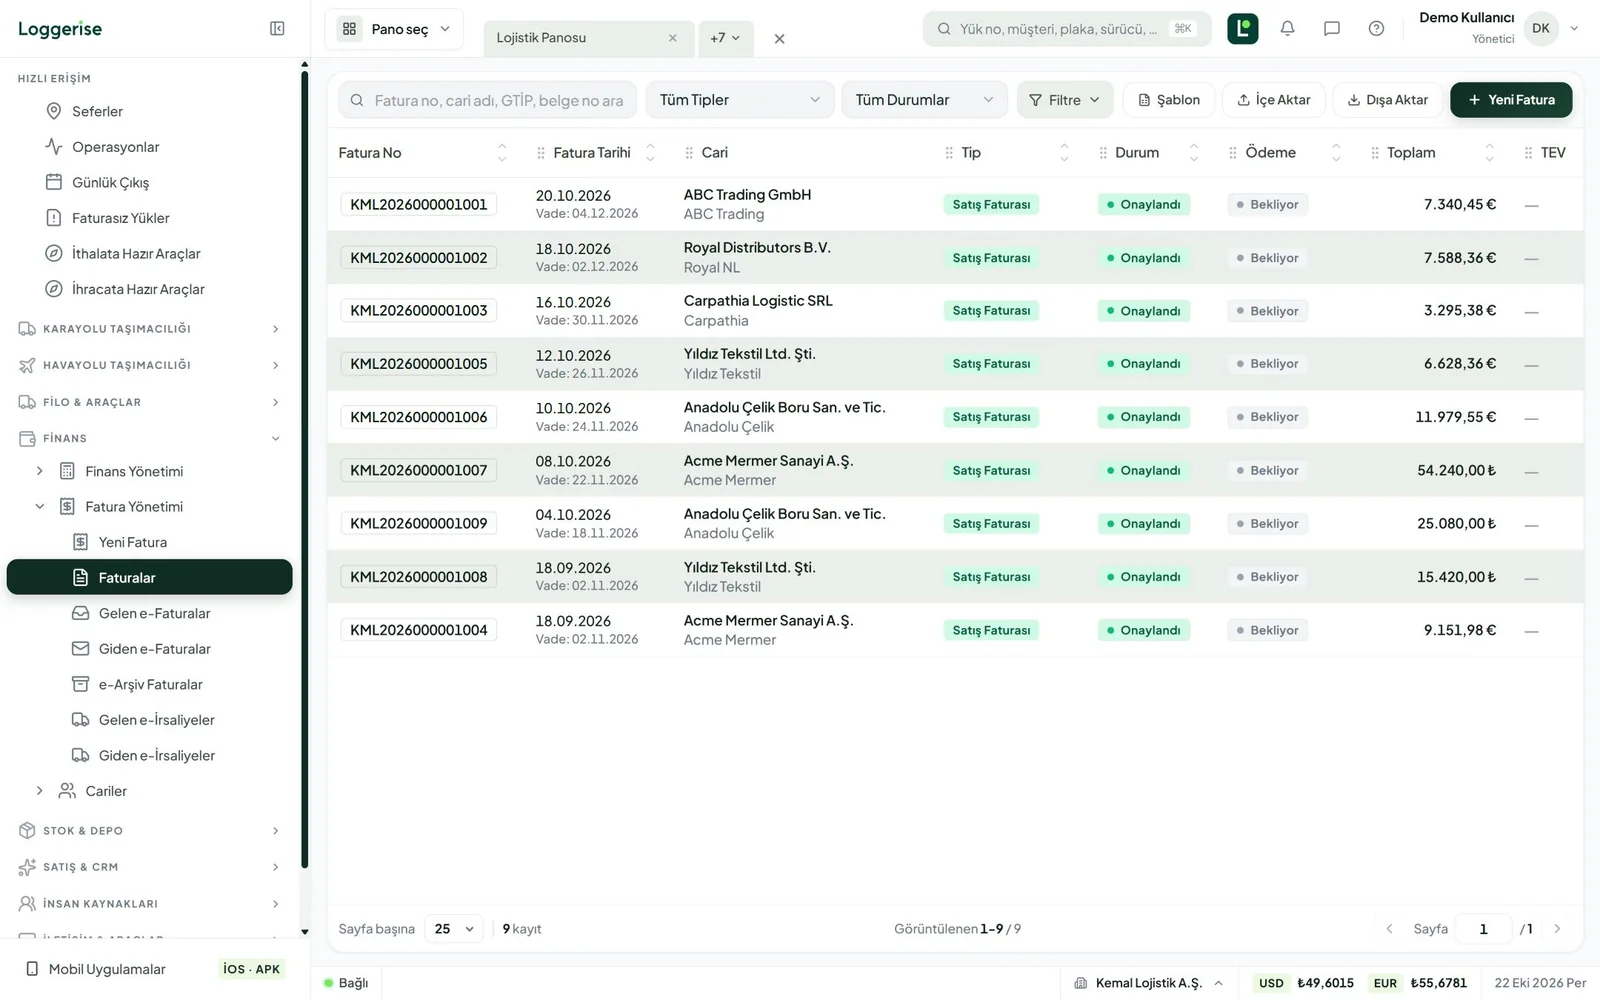Expand Finans Yönetimi tree node
This screenshot has width=1600, height=1000.
(x=40, y=471)
